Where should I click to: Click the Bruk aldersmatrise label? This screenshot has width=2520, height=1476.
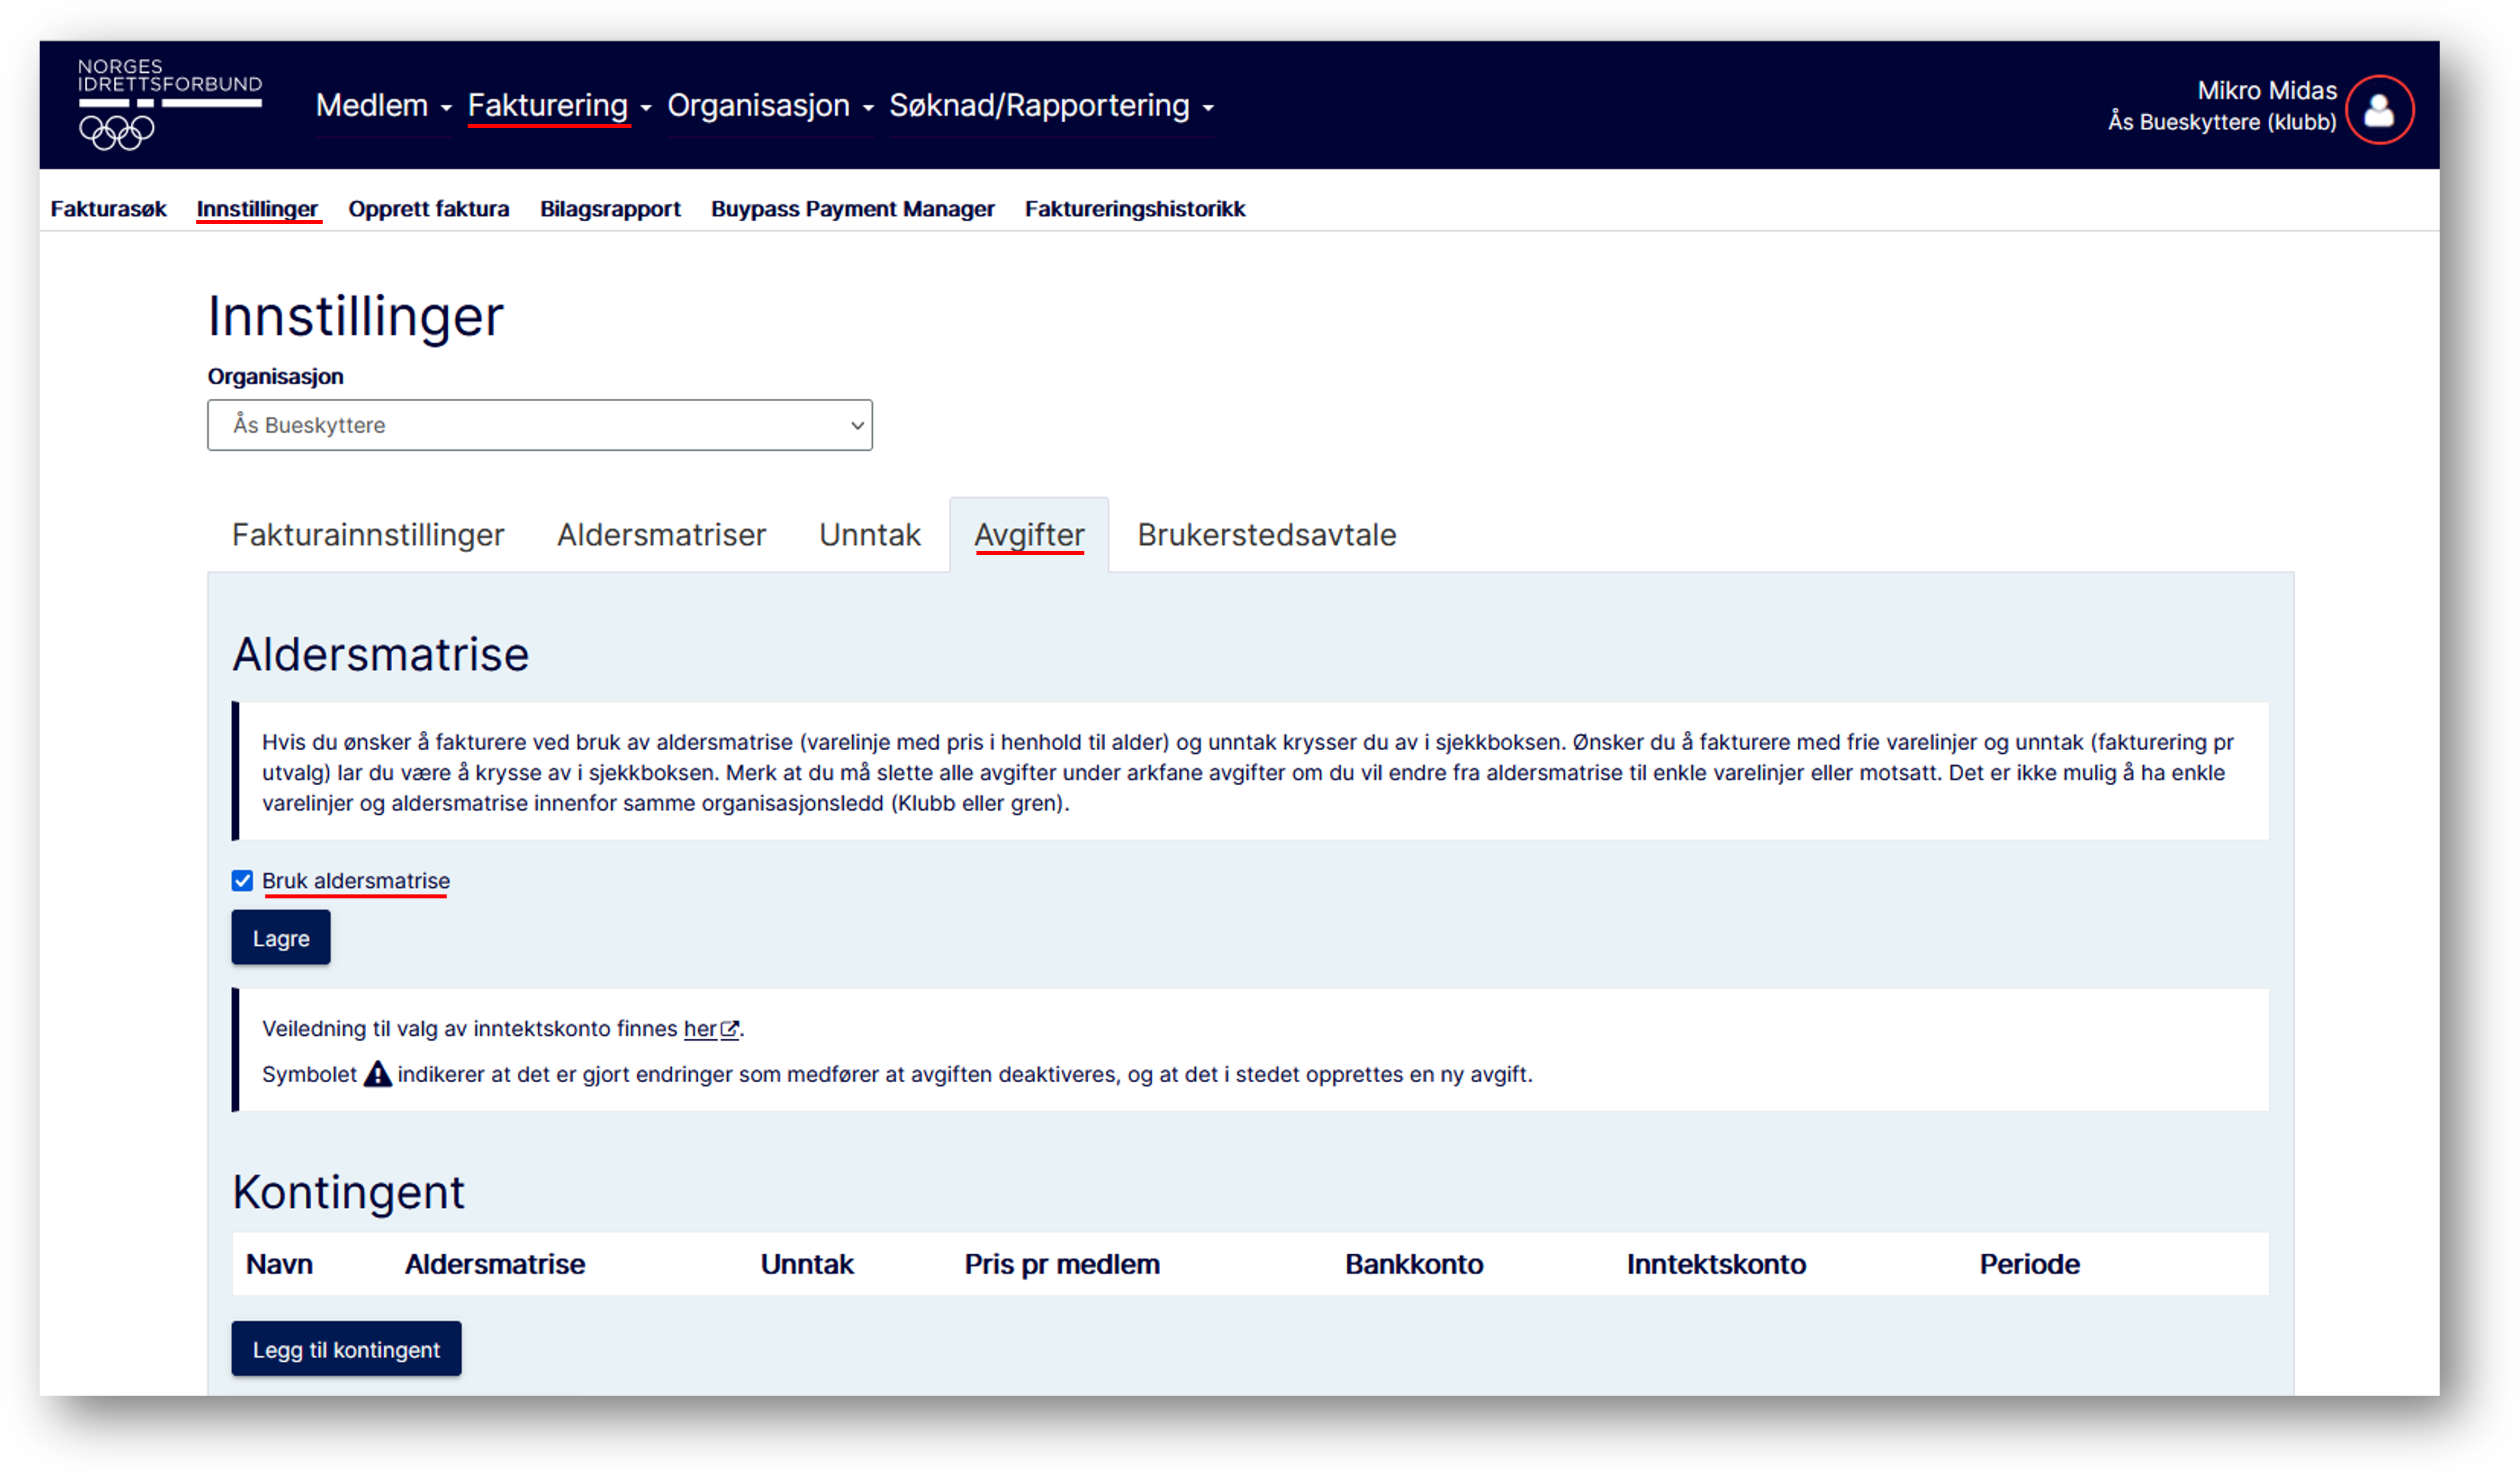tap(356, 881)
